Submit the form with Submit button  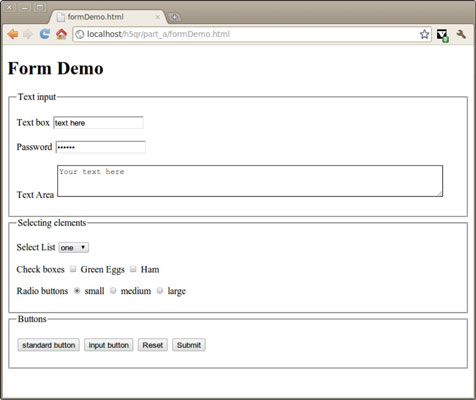[189, 345]
